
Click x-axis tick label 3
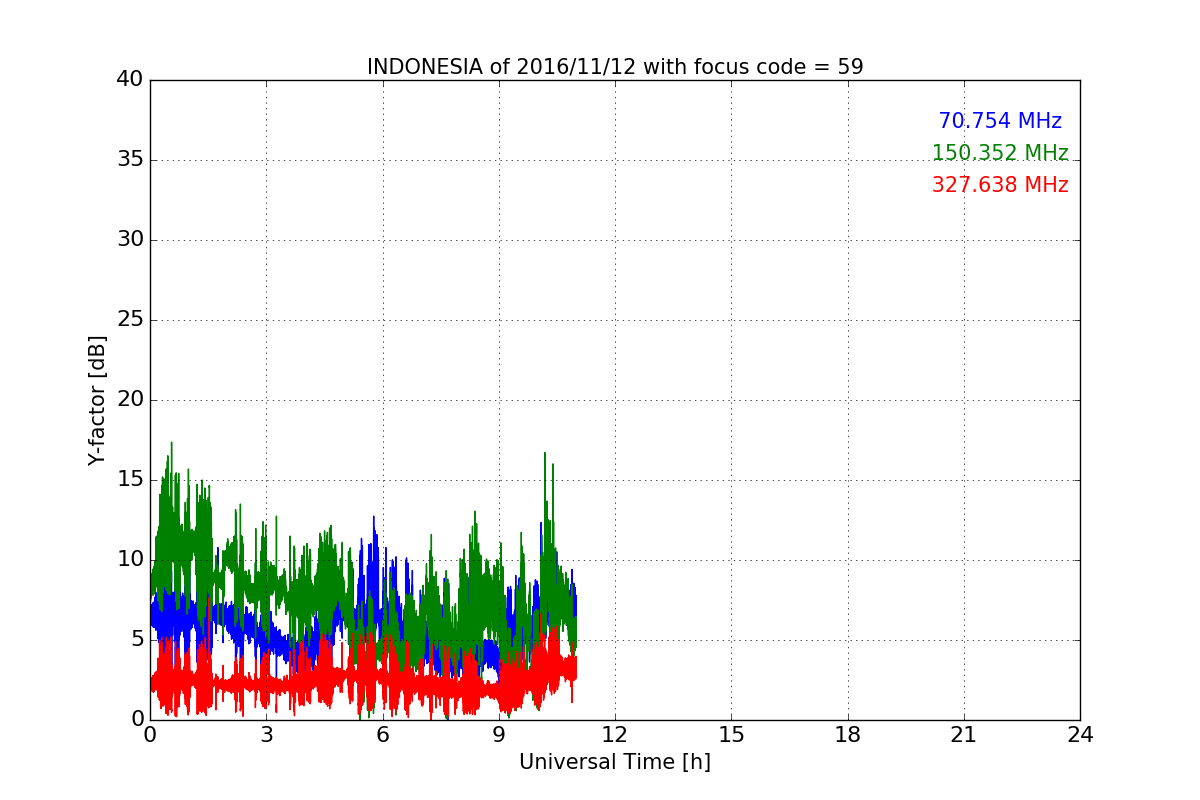pyautogui.click(x=266, y=735)
